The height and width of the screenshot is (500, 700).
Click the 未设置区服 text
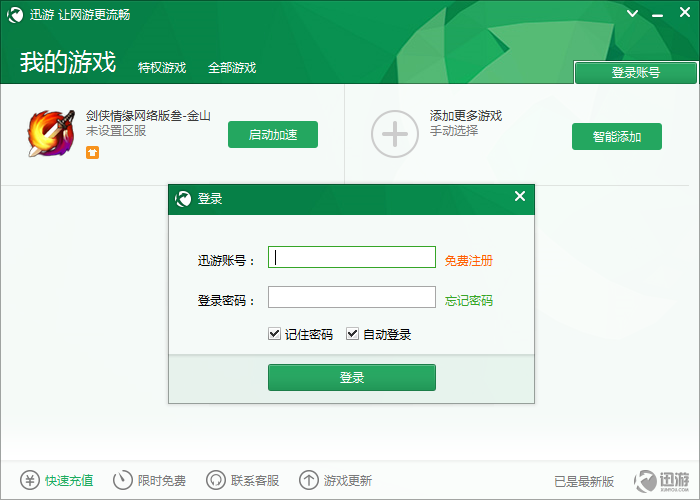pos(116,131)
